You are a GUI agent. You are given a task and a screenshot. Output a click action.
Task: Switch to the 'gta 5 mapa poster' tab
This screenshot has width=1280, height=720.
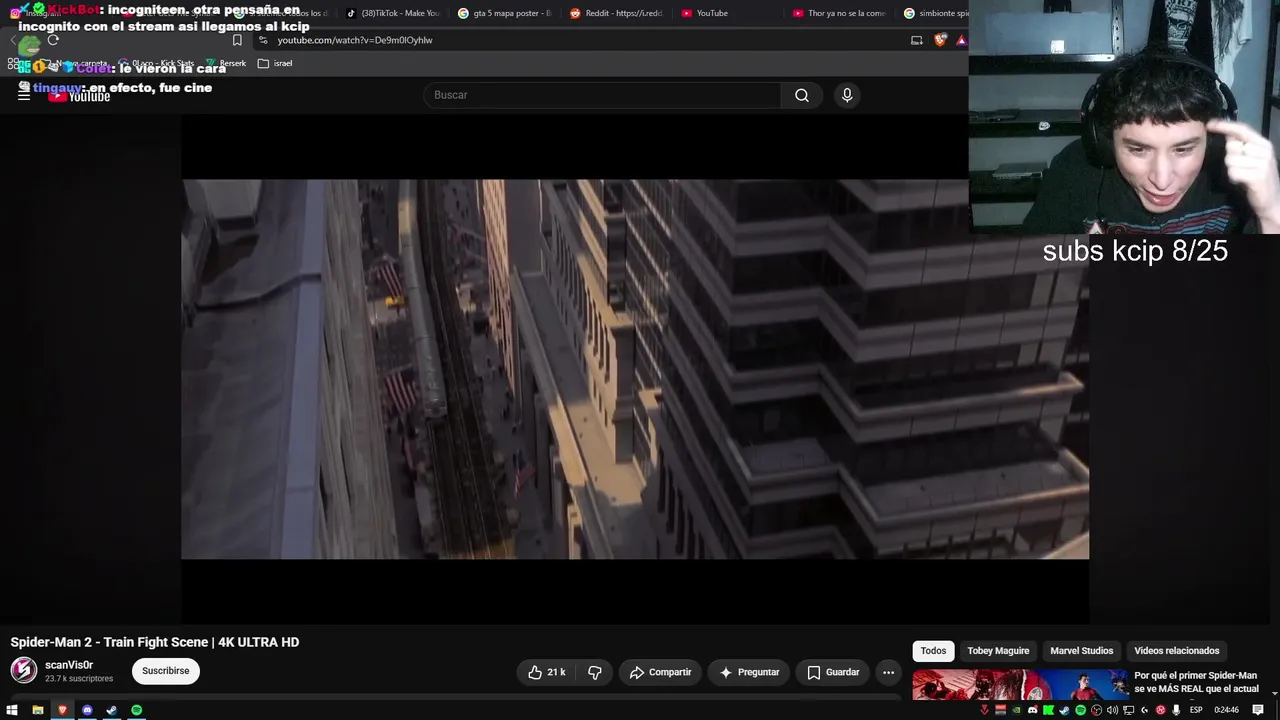tap(505, 13)
